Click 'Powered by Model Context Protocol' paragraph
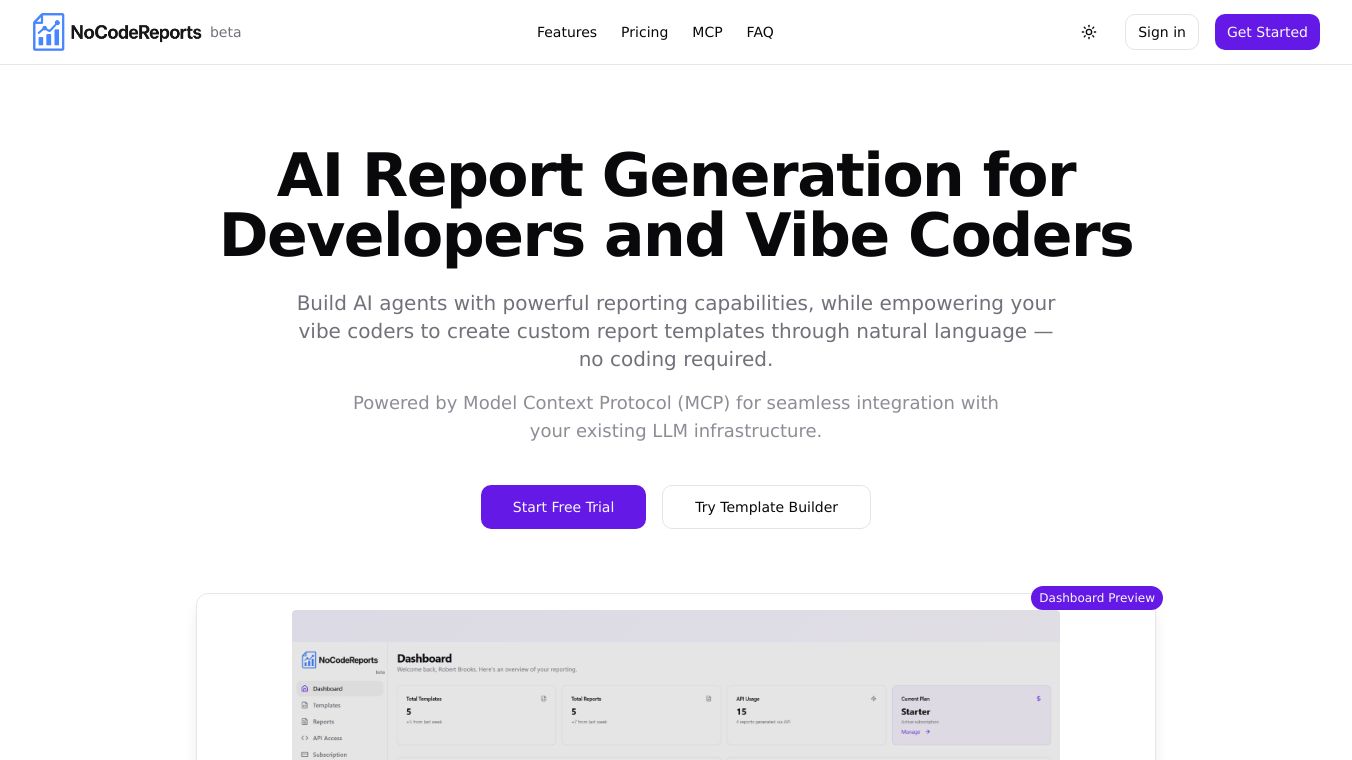This screenshot has width=1352, height=760. point(676,417)
